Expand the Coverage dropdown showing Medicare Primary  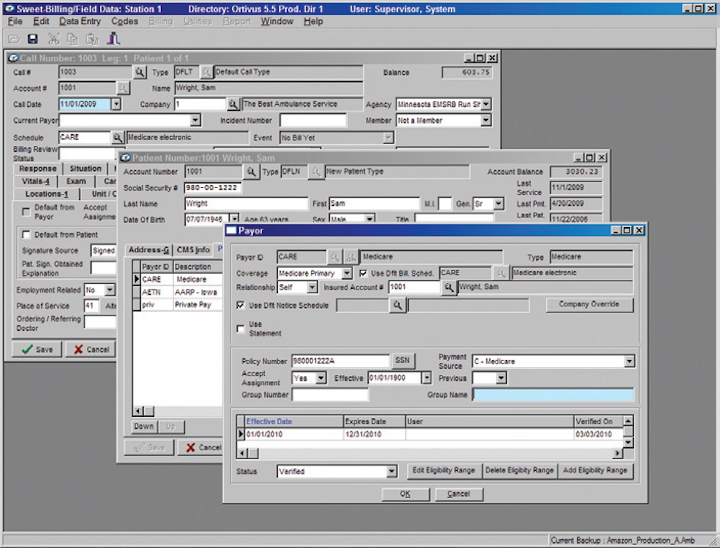pyautogui.click(x=347, y=272)
